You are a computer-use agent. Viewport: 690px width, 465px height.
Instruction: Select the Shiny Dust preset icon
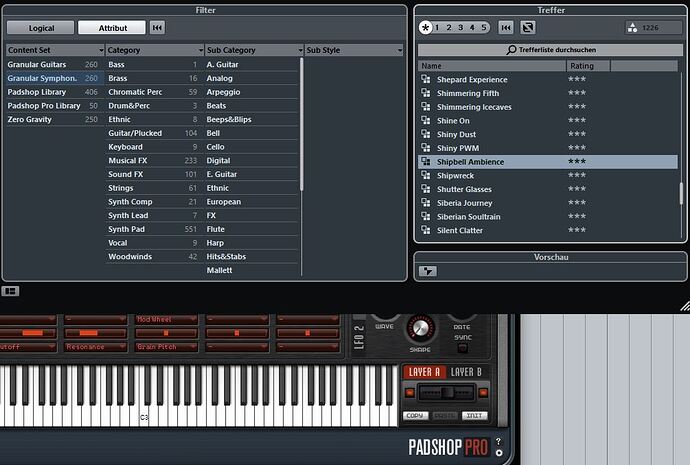coord(426,134)
